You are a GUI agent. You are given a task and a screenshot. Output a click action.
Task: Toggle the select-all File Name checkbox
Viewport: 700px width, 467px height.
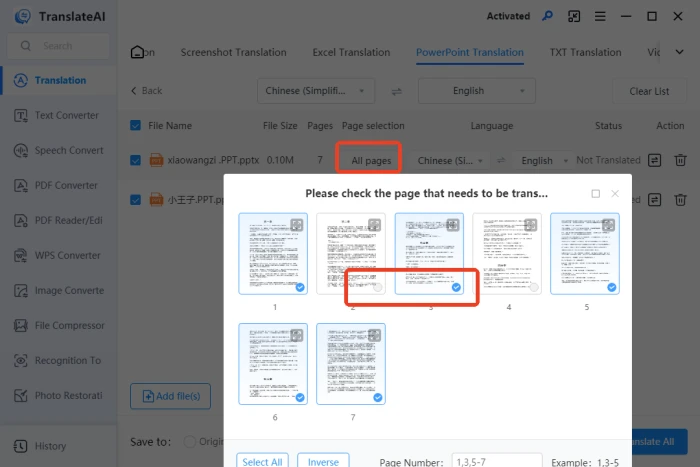point(135,125)
